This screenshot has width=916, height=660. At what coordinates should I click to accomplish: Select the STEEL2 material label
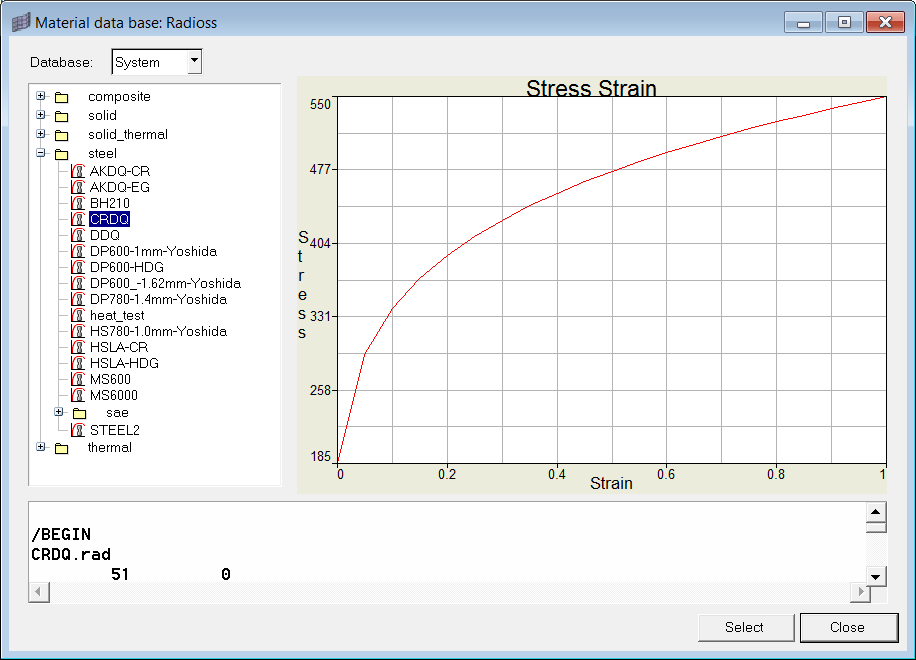[x=114, y=430]
